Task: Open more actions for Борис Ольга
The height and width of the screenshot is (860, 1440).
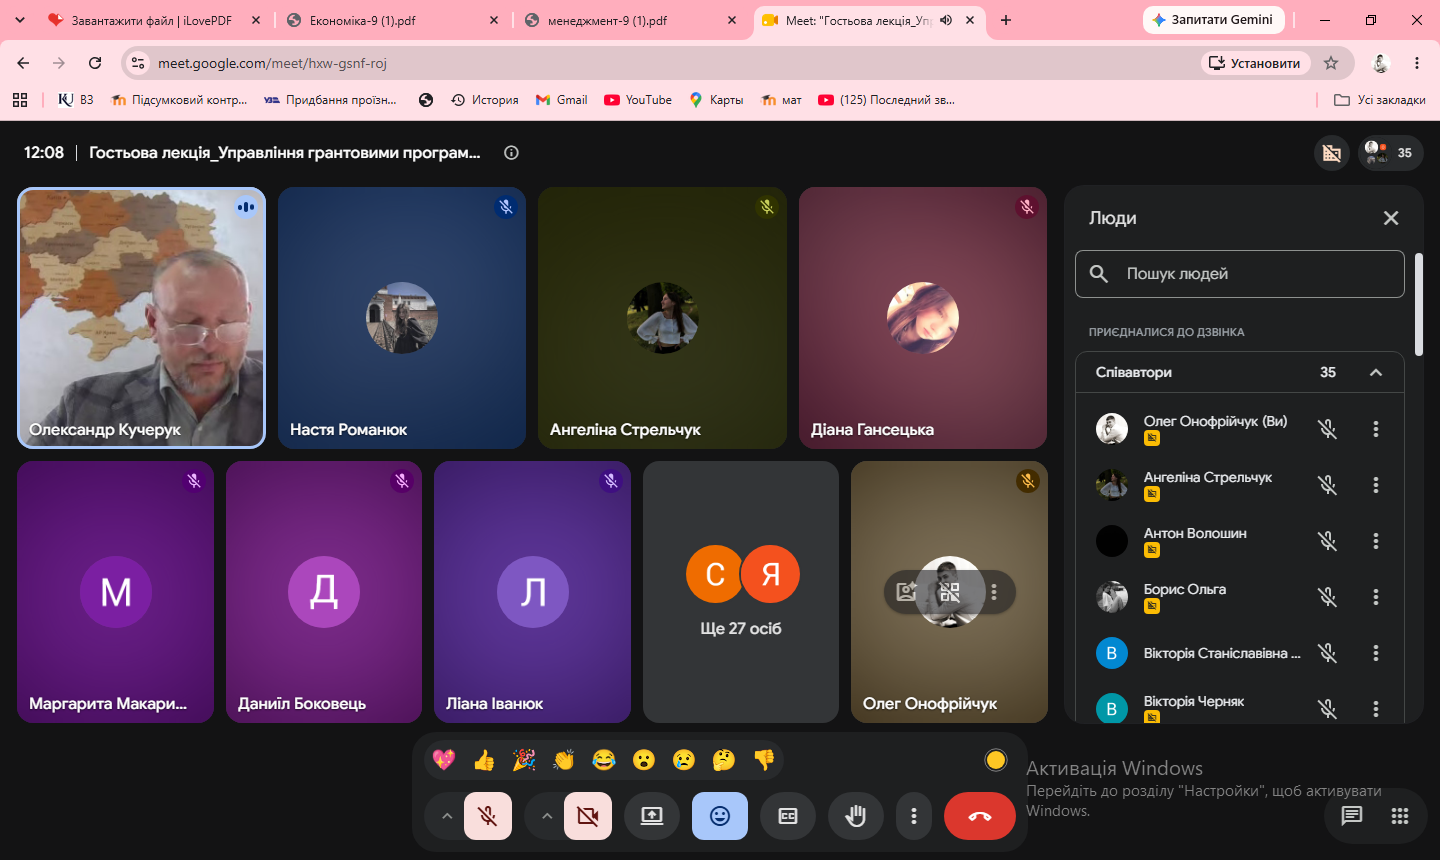Action: click(x=1376, y=597)
